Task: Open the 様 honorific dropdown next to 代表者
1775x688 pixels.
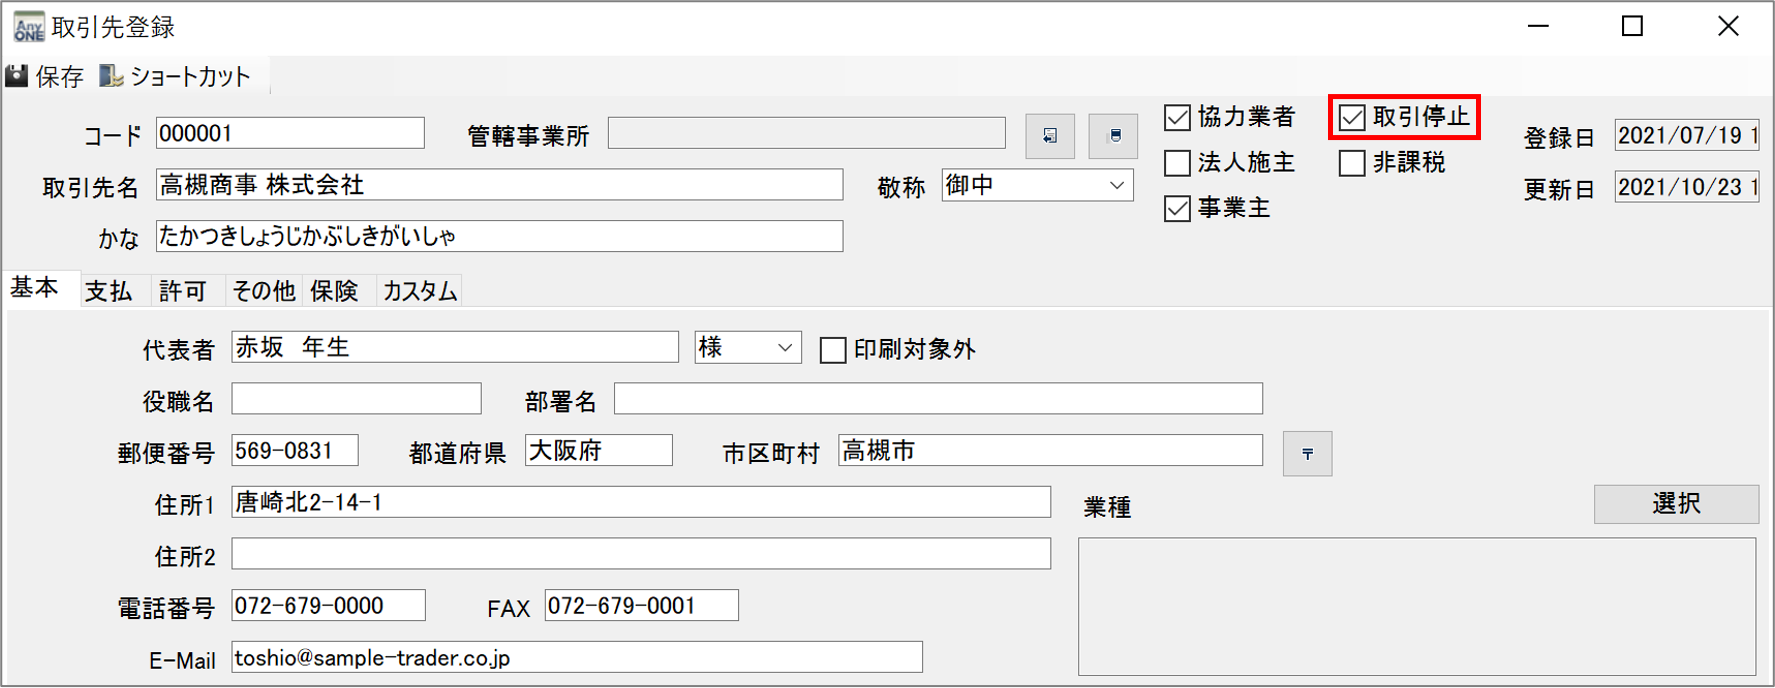Action: click(785, 348)
